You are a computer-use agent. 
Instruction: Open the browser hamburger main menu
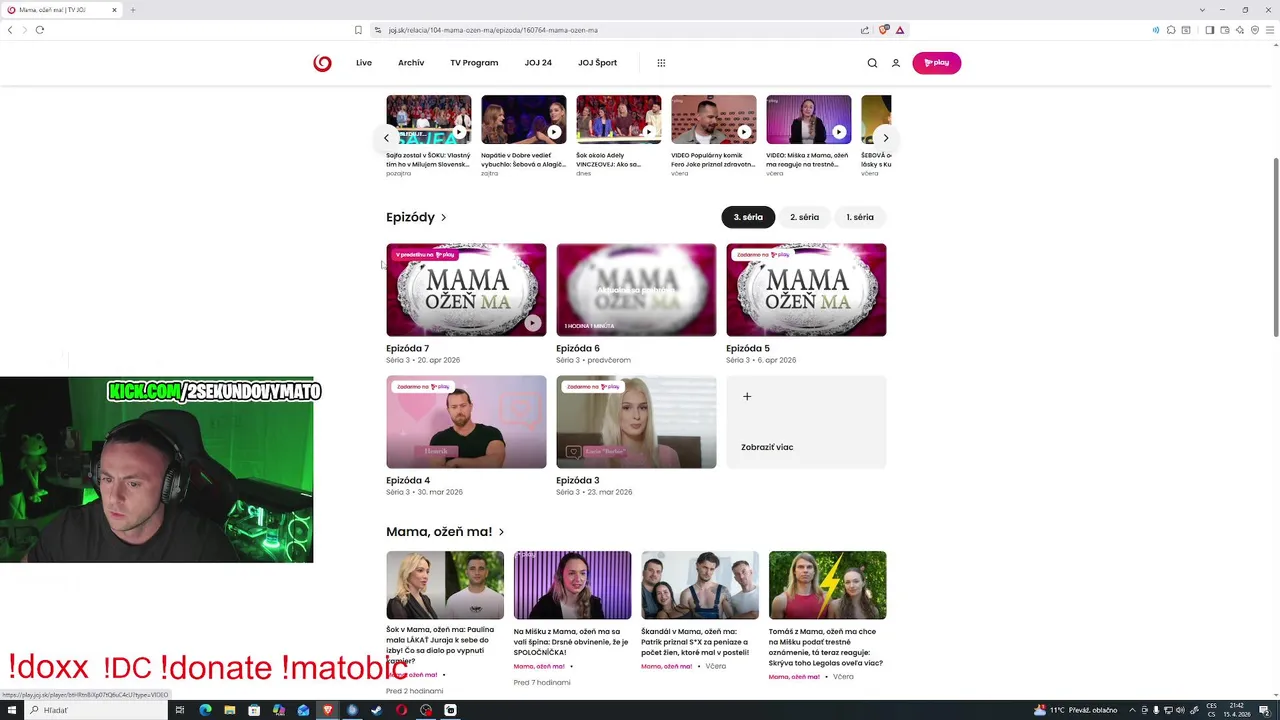1271,30
